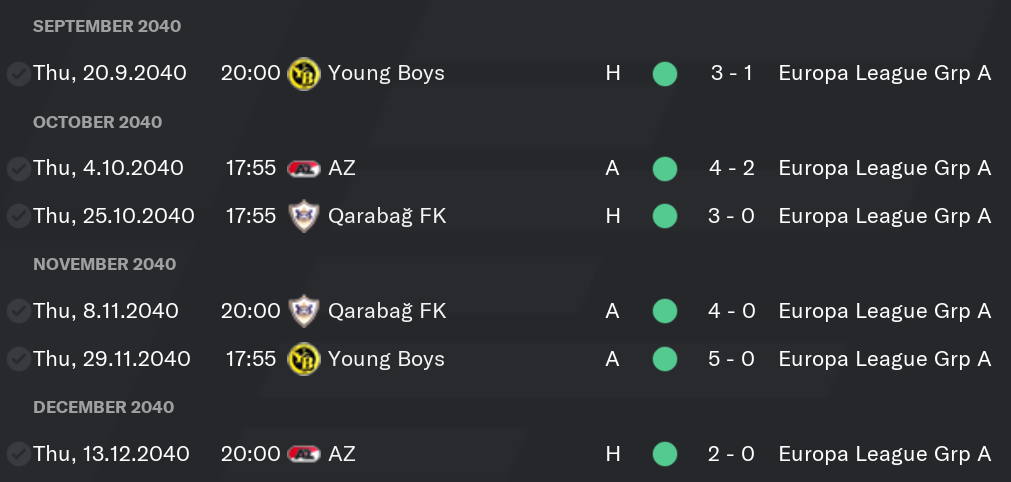Click green win indicator for 5 - 0 result
1011x482 pixels.
665,359
